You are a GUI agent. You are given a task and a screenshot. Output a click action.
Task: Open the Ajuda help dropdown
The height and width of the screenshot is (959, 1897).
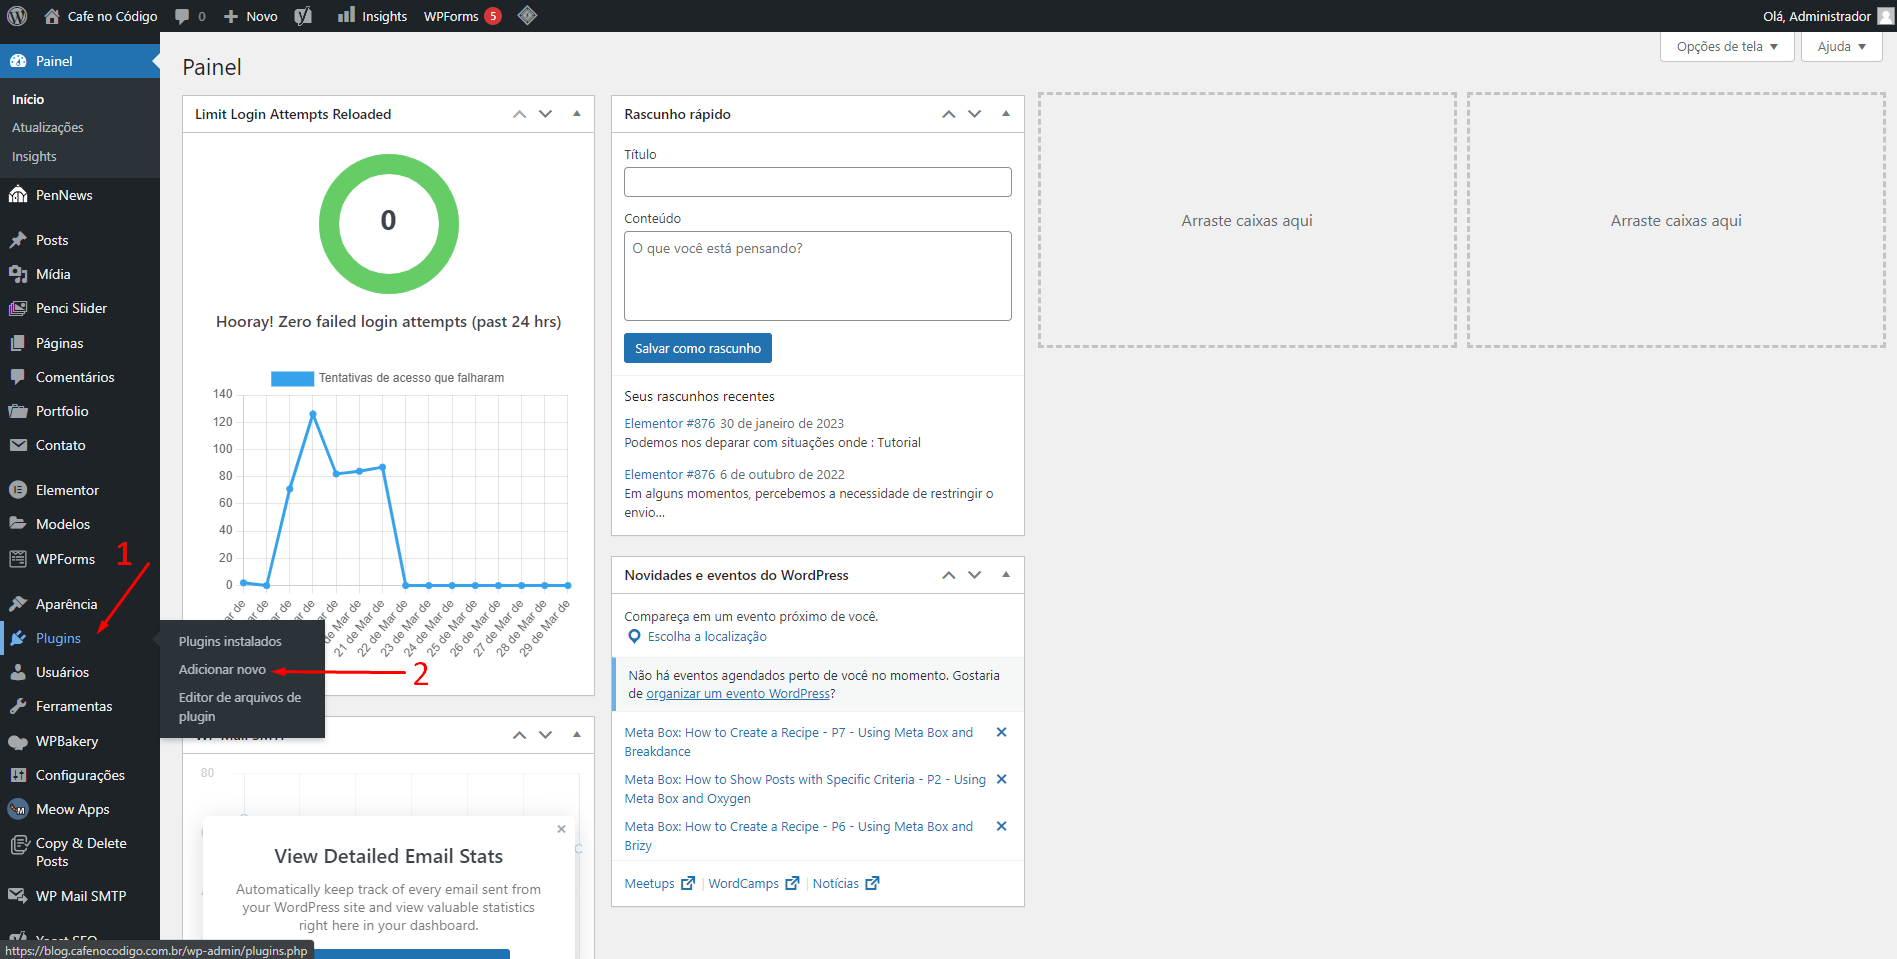click(1841, 46)
